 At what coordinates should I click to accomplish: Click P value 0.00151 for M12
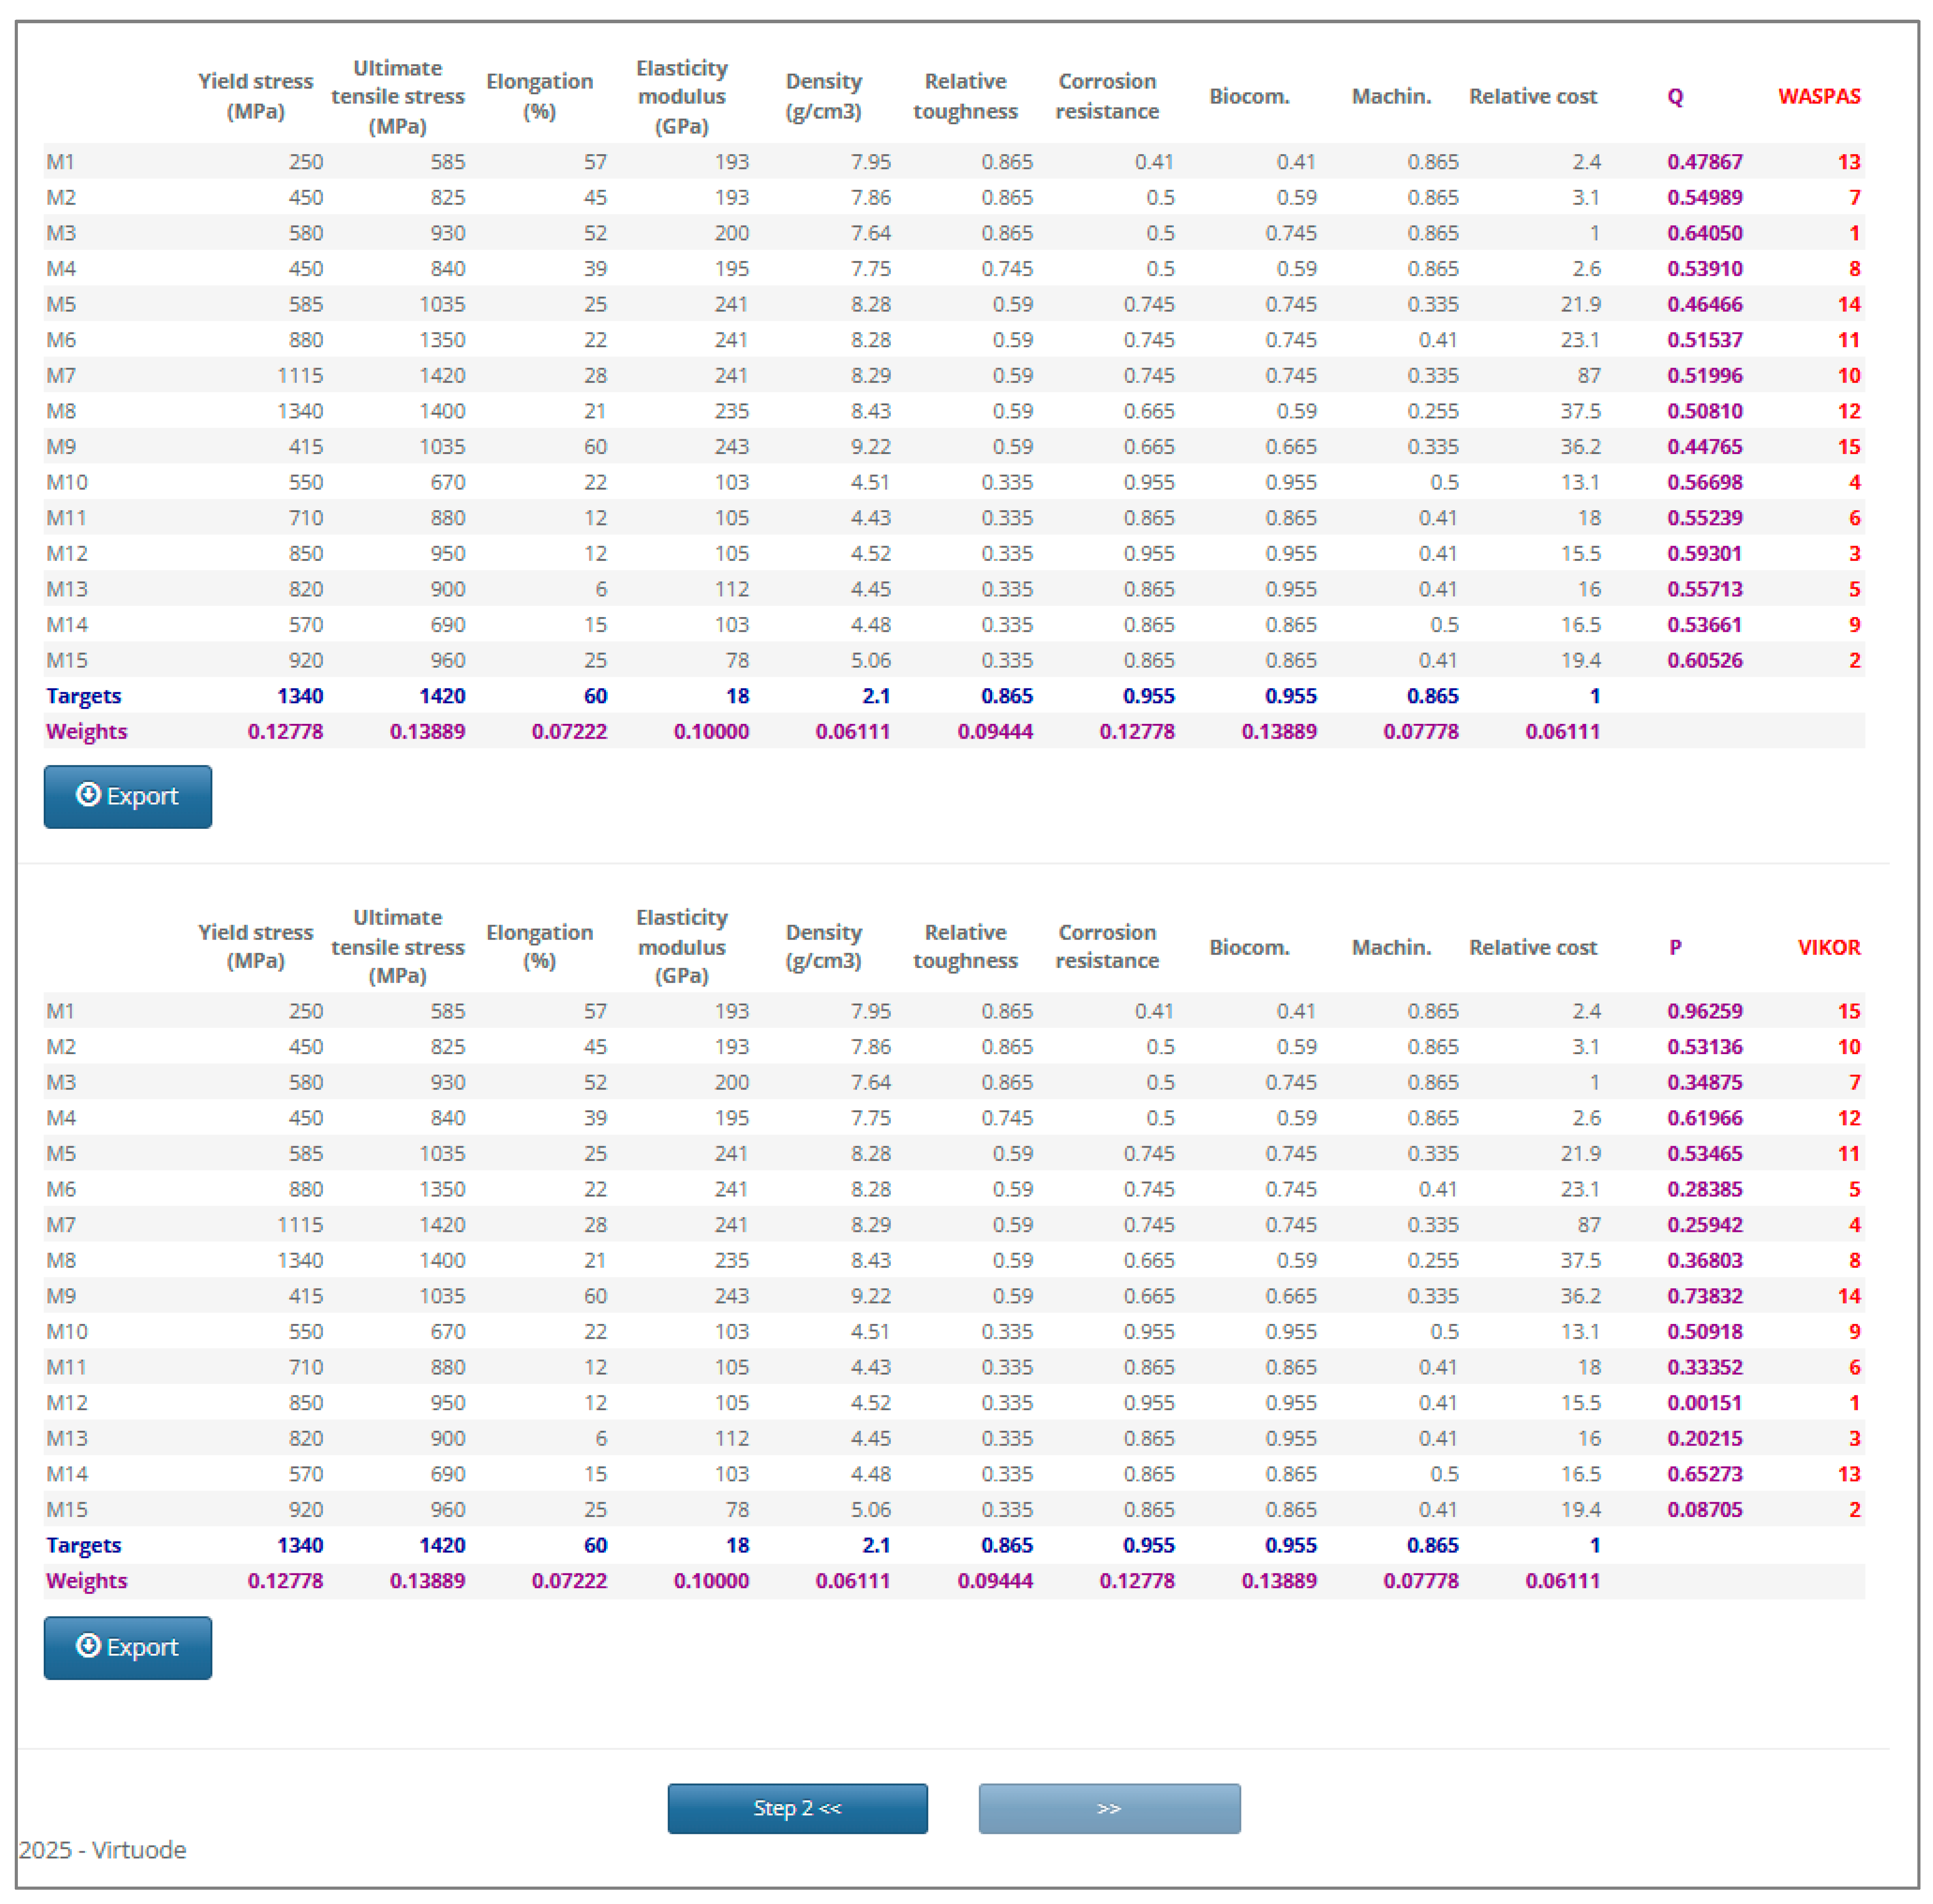(x=1704, y=1403)
